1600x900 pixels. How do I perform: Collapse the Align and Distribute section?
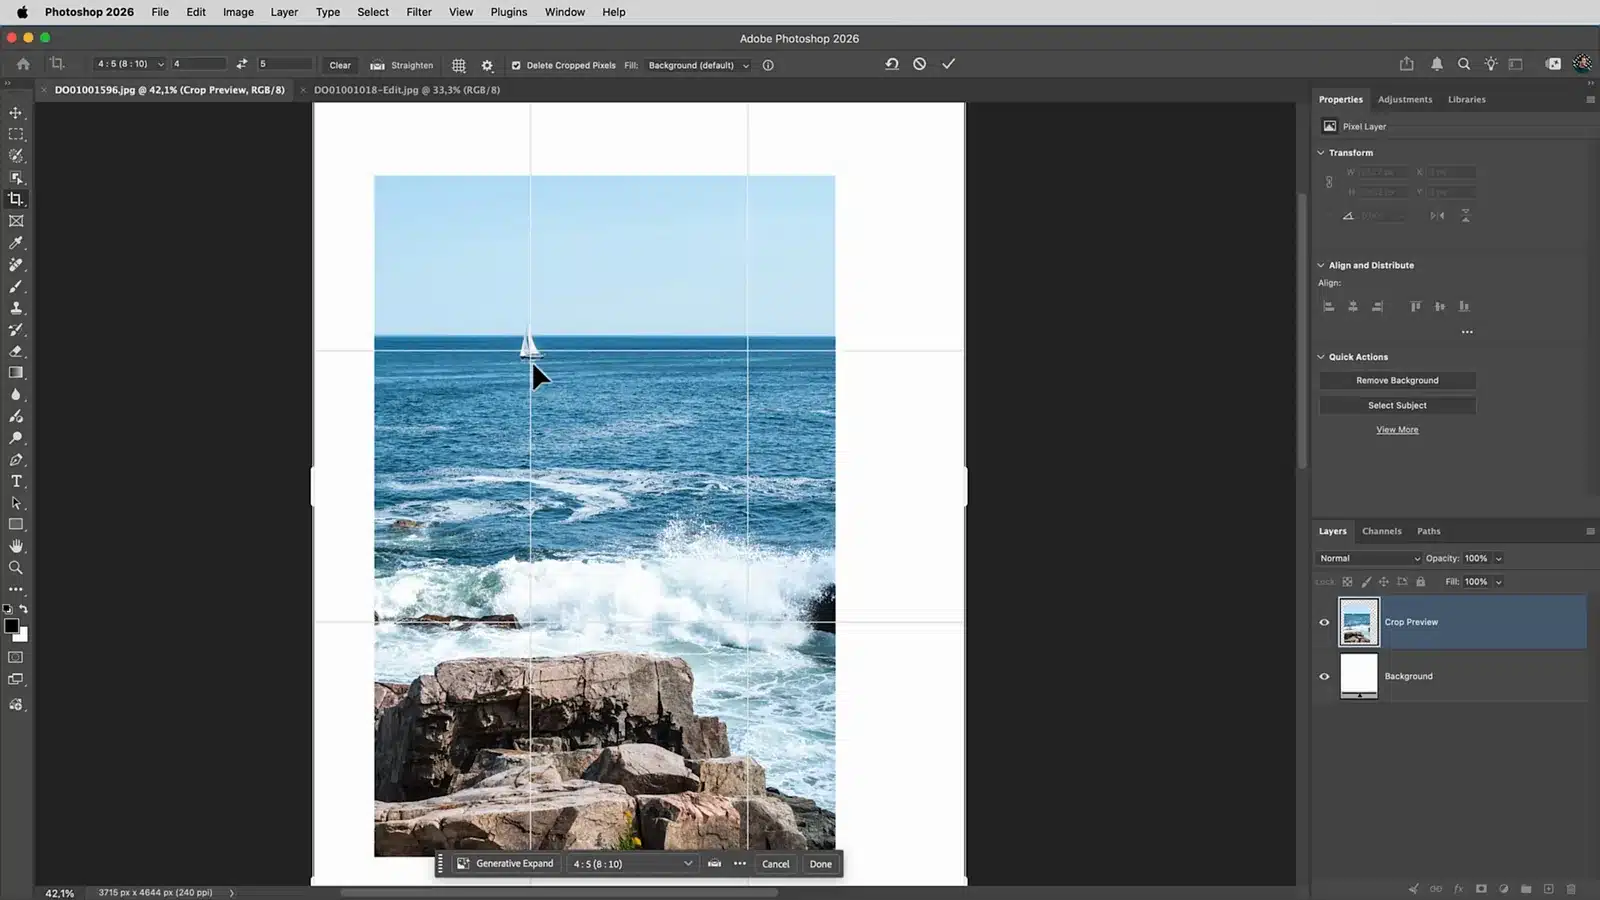coord(1321,265)
